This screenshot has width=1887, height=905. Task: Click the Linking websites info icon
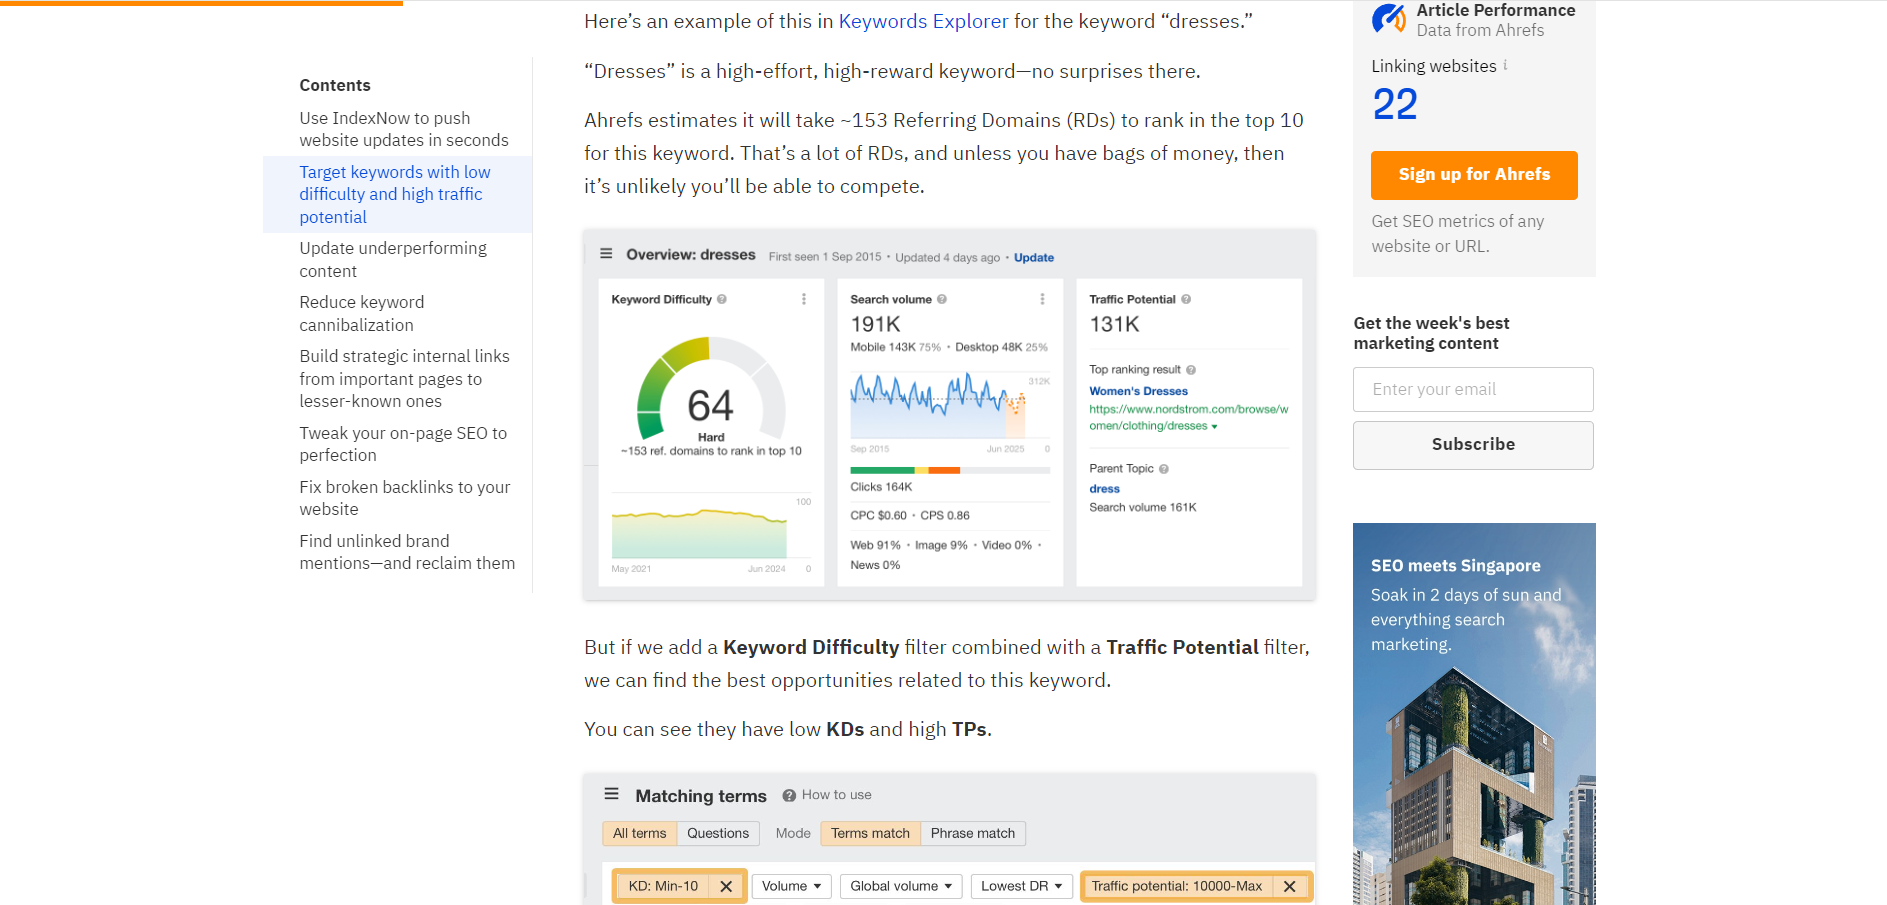1505,65
